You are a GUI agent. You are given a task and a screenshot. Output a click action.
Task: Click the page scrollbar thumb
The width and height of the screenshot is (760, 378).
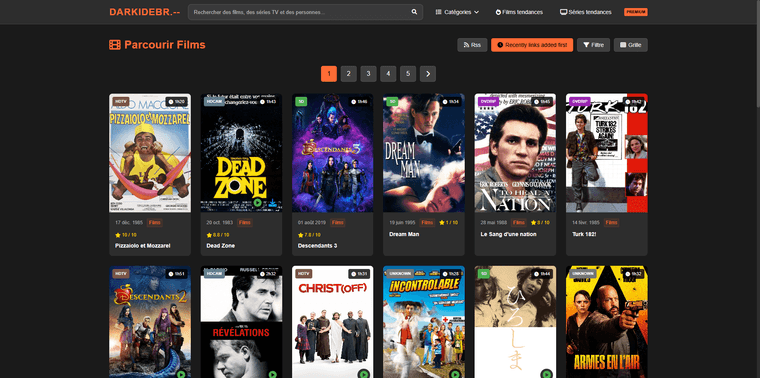[758, 53]
